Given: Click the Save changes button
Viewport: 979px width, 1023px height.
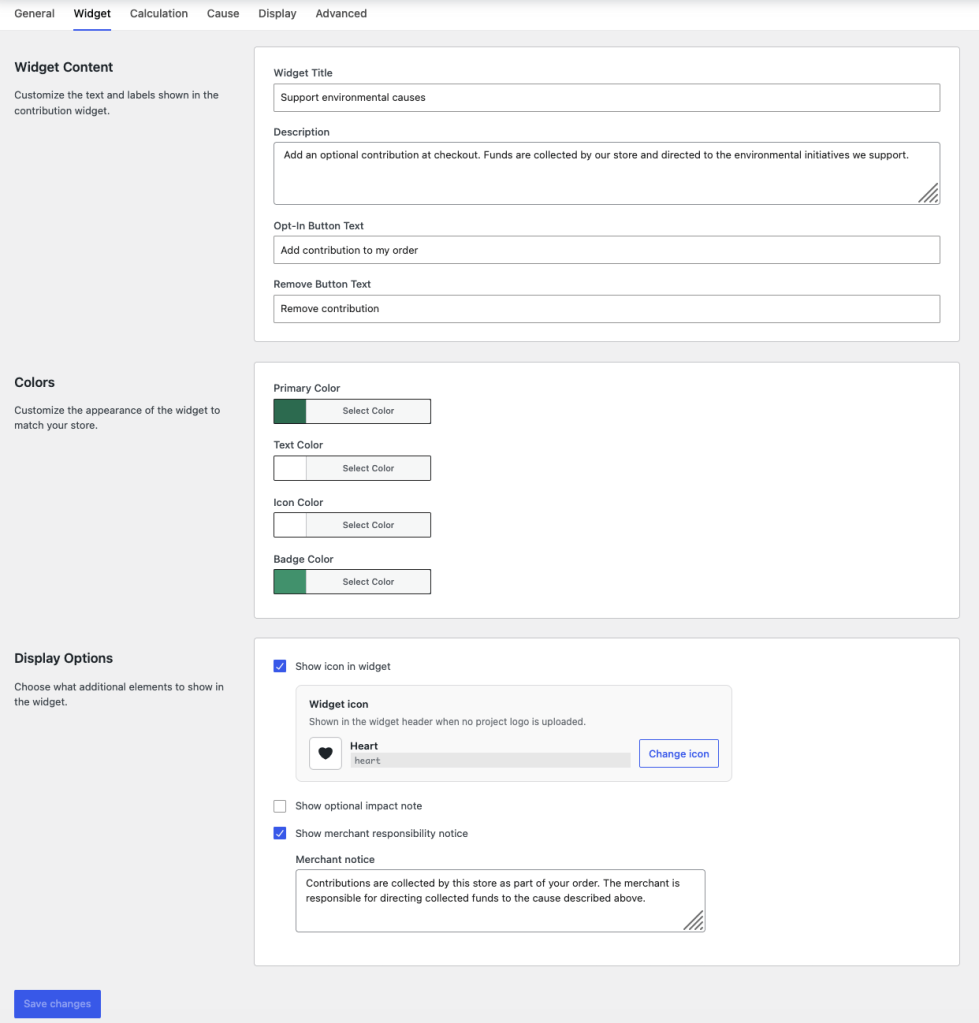Looking at the screenshot, I should click(57, 1003).
